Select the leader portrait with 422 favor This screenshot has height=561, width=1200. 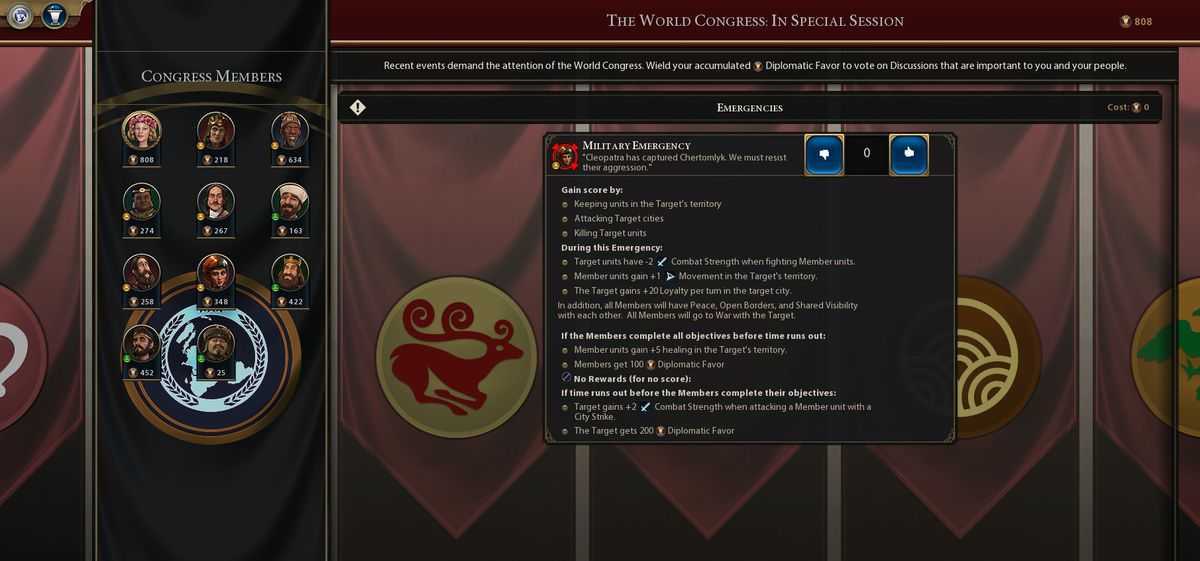click(x=290, y=272)
